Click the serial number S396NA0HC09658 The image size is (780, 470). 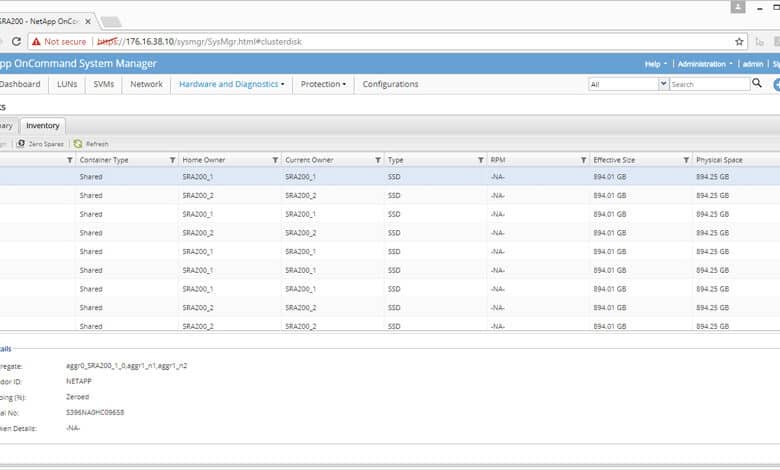click(95, 412)
